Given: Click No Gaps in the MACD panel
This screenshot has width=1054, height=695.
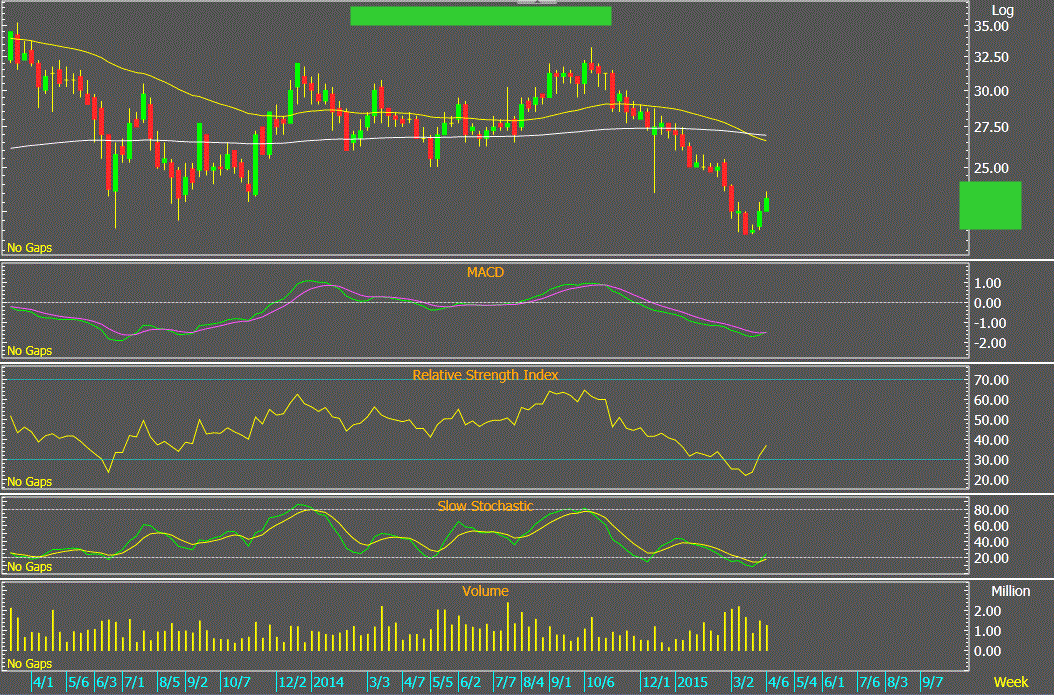Looking at the screenshot, I should tap(30, 351).
